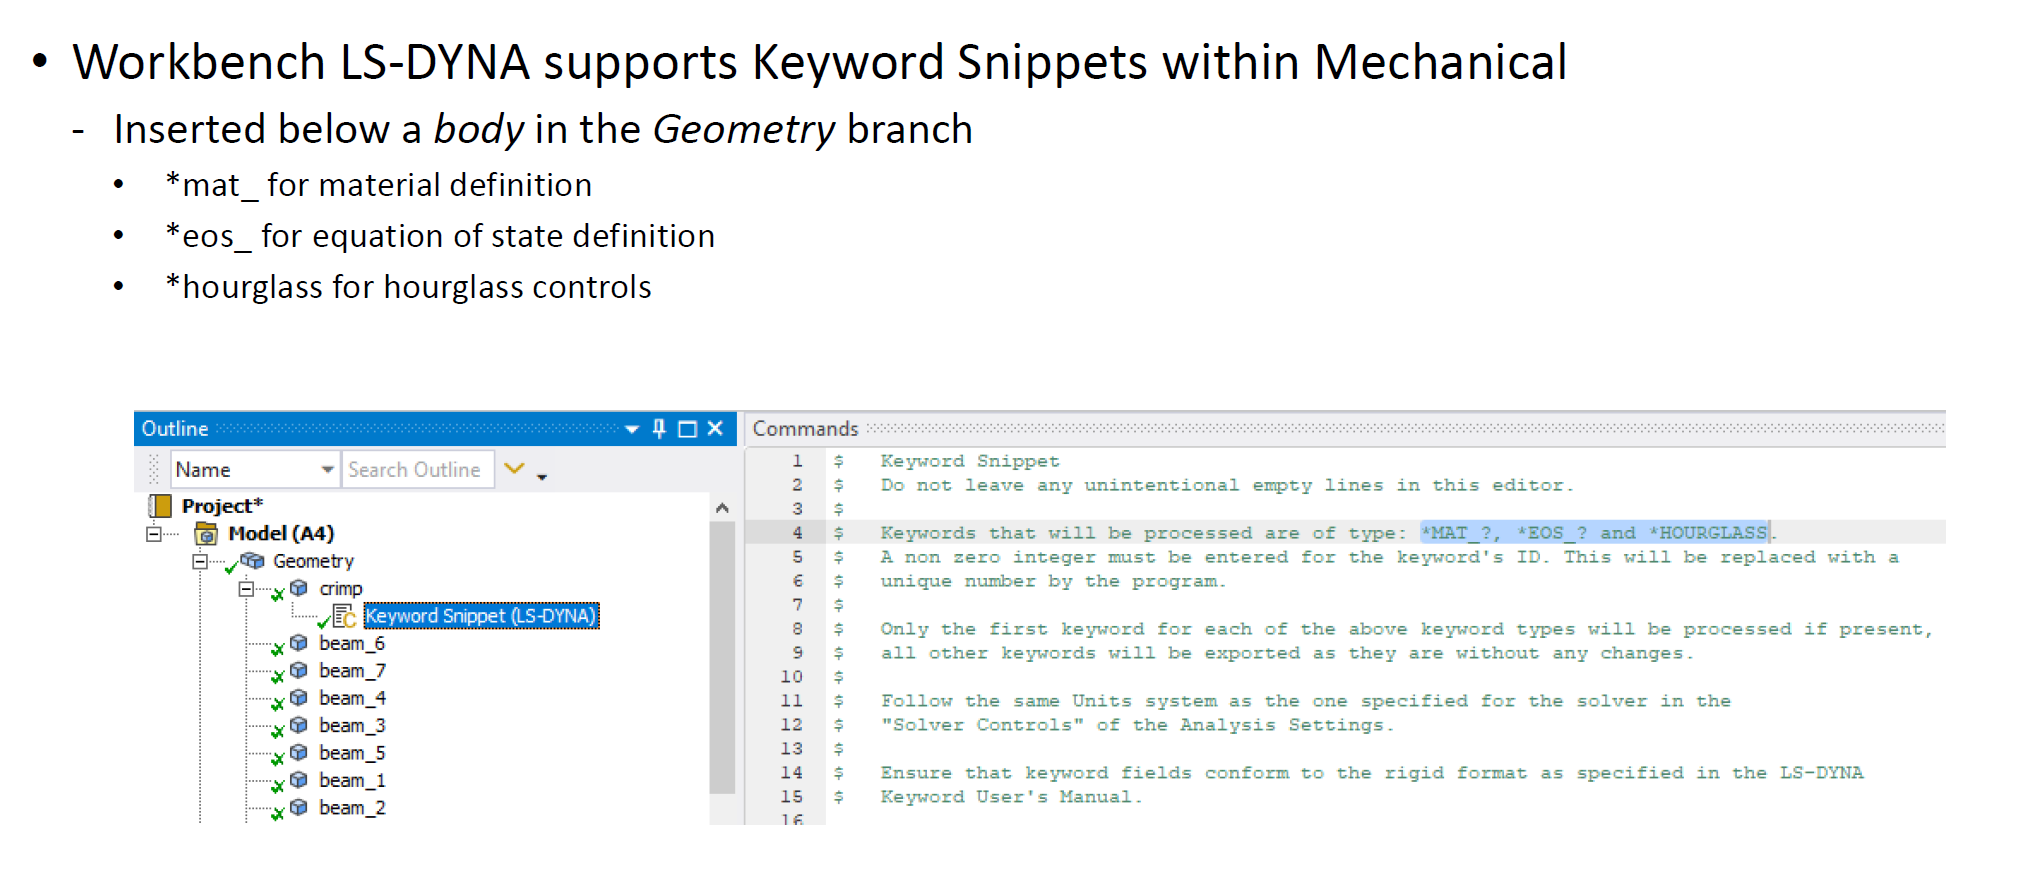
Task: Click 'Do not leave any unintentional' line
Action: pos(1227,485)
